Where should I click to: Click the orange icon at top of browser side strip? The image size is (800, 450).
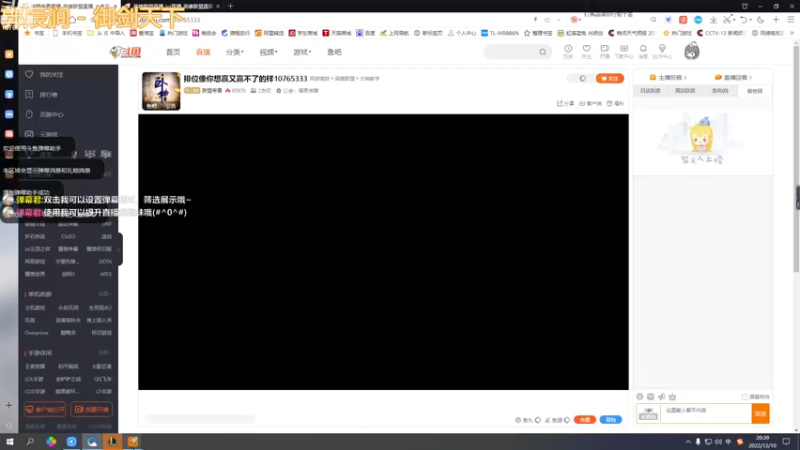point(9,54)
